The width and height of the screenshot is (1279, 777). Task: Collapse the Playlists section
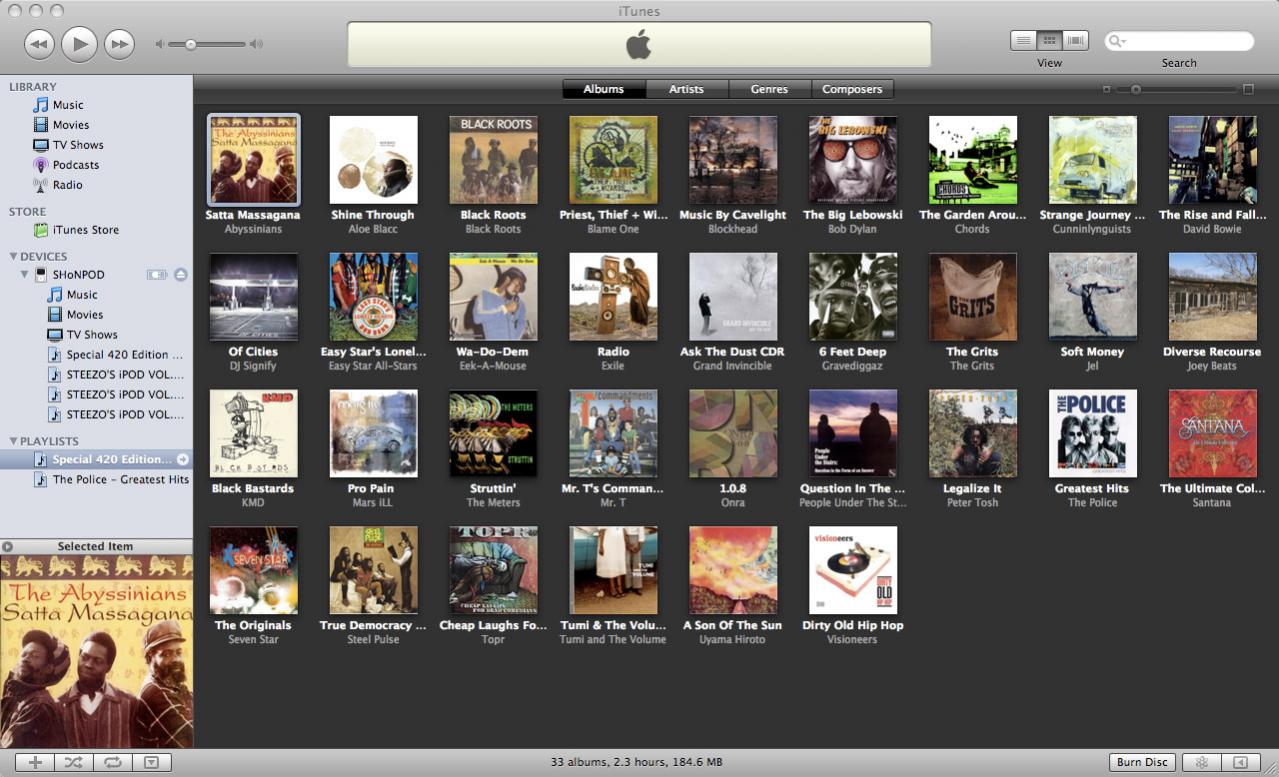click(x=13, y=441)
